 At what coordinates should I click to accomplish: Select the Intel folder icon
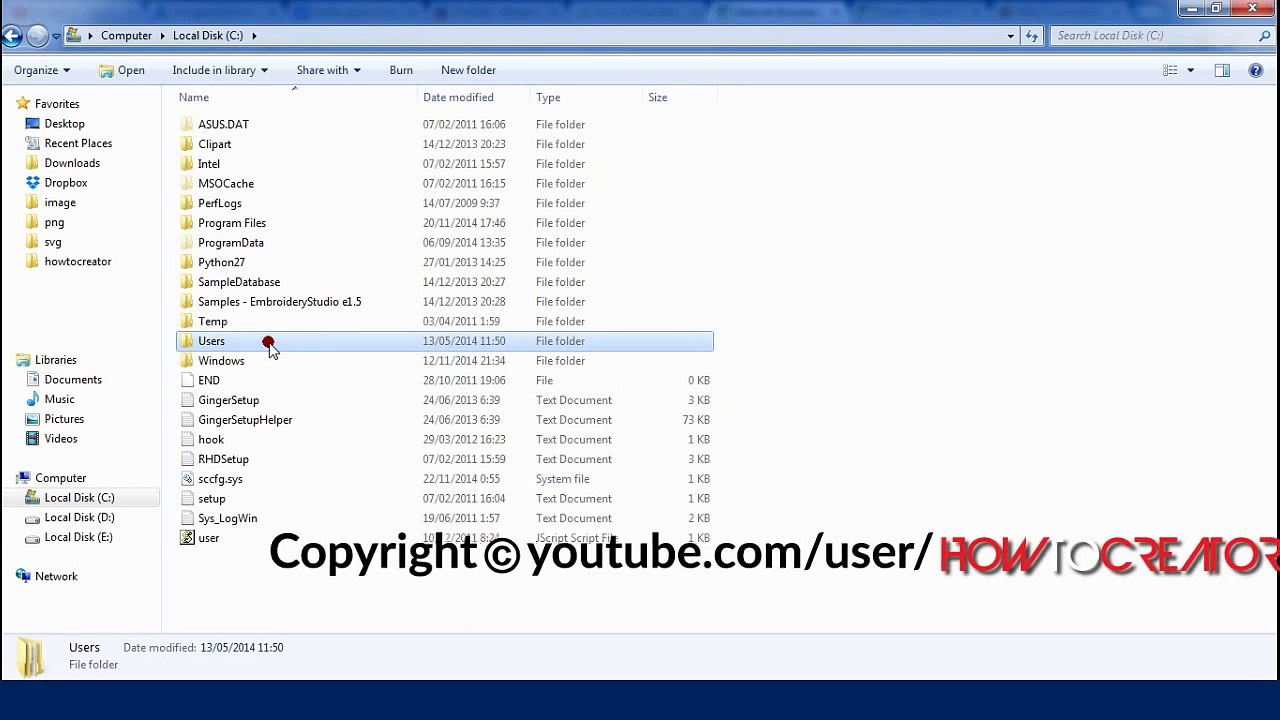coord(187,164)
